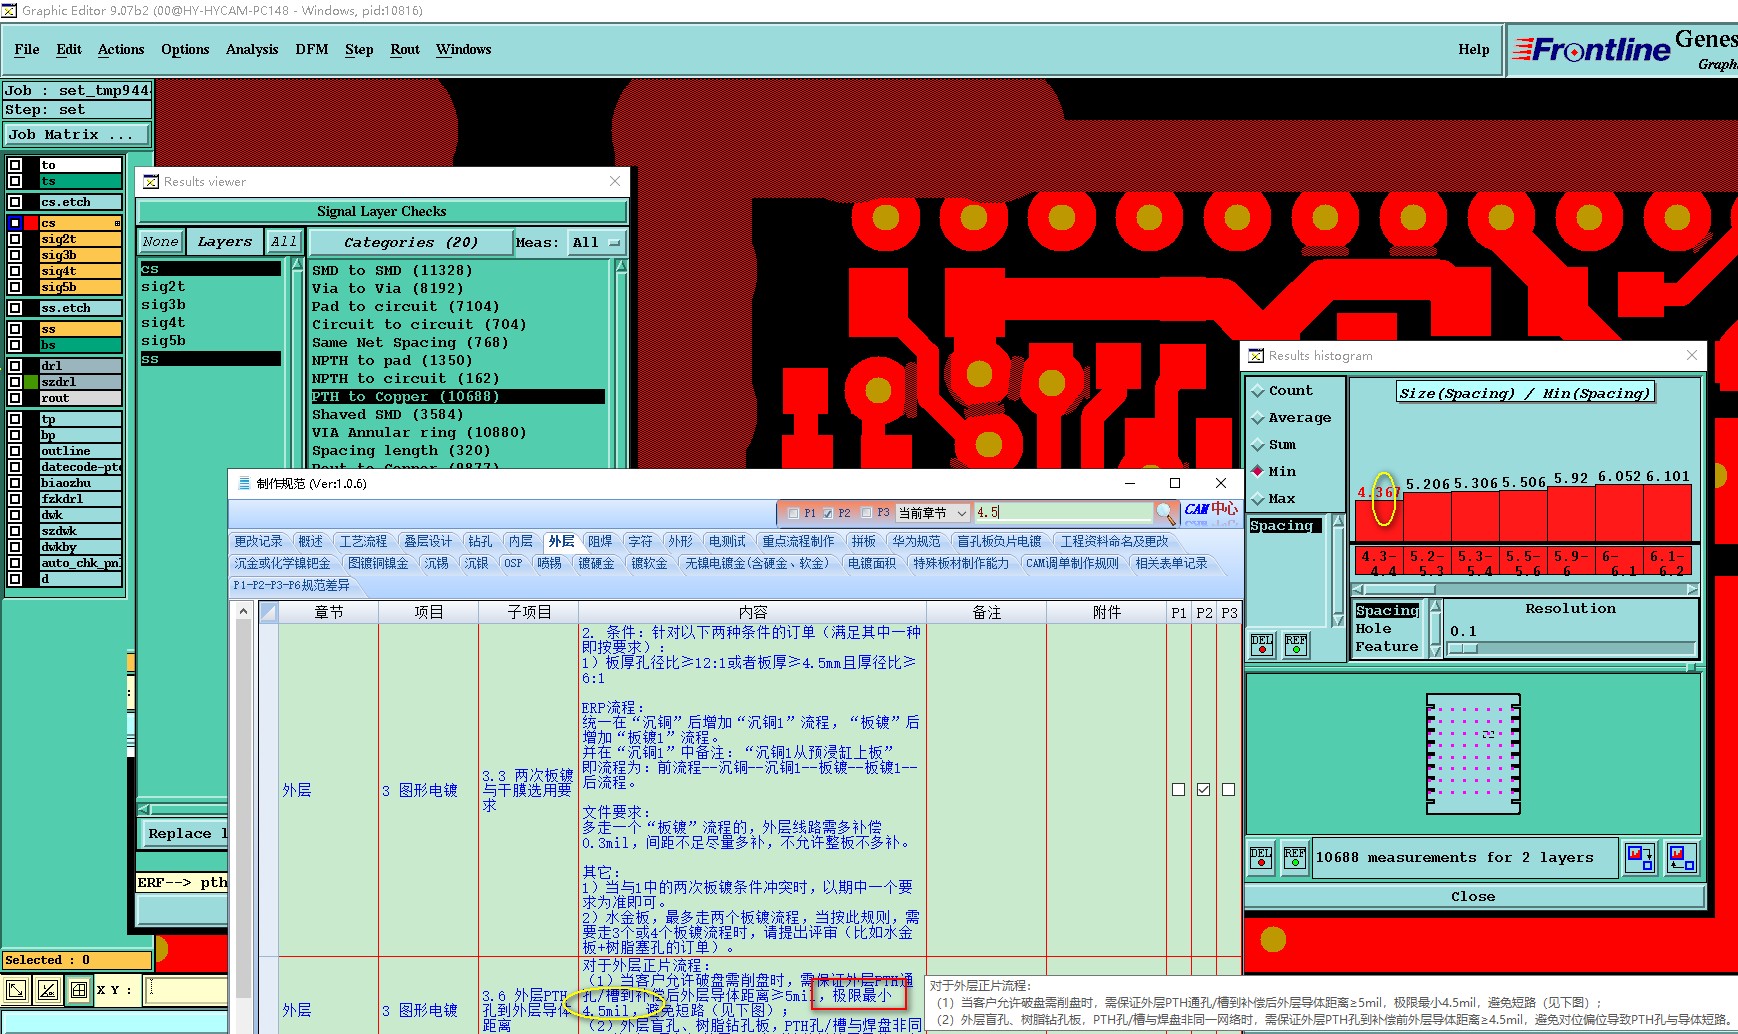Enable the P3 checkbox in search bar
Screen dimensions: 1738x1034
coord(866,513)
